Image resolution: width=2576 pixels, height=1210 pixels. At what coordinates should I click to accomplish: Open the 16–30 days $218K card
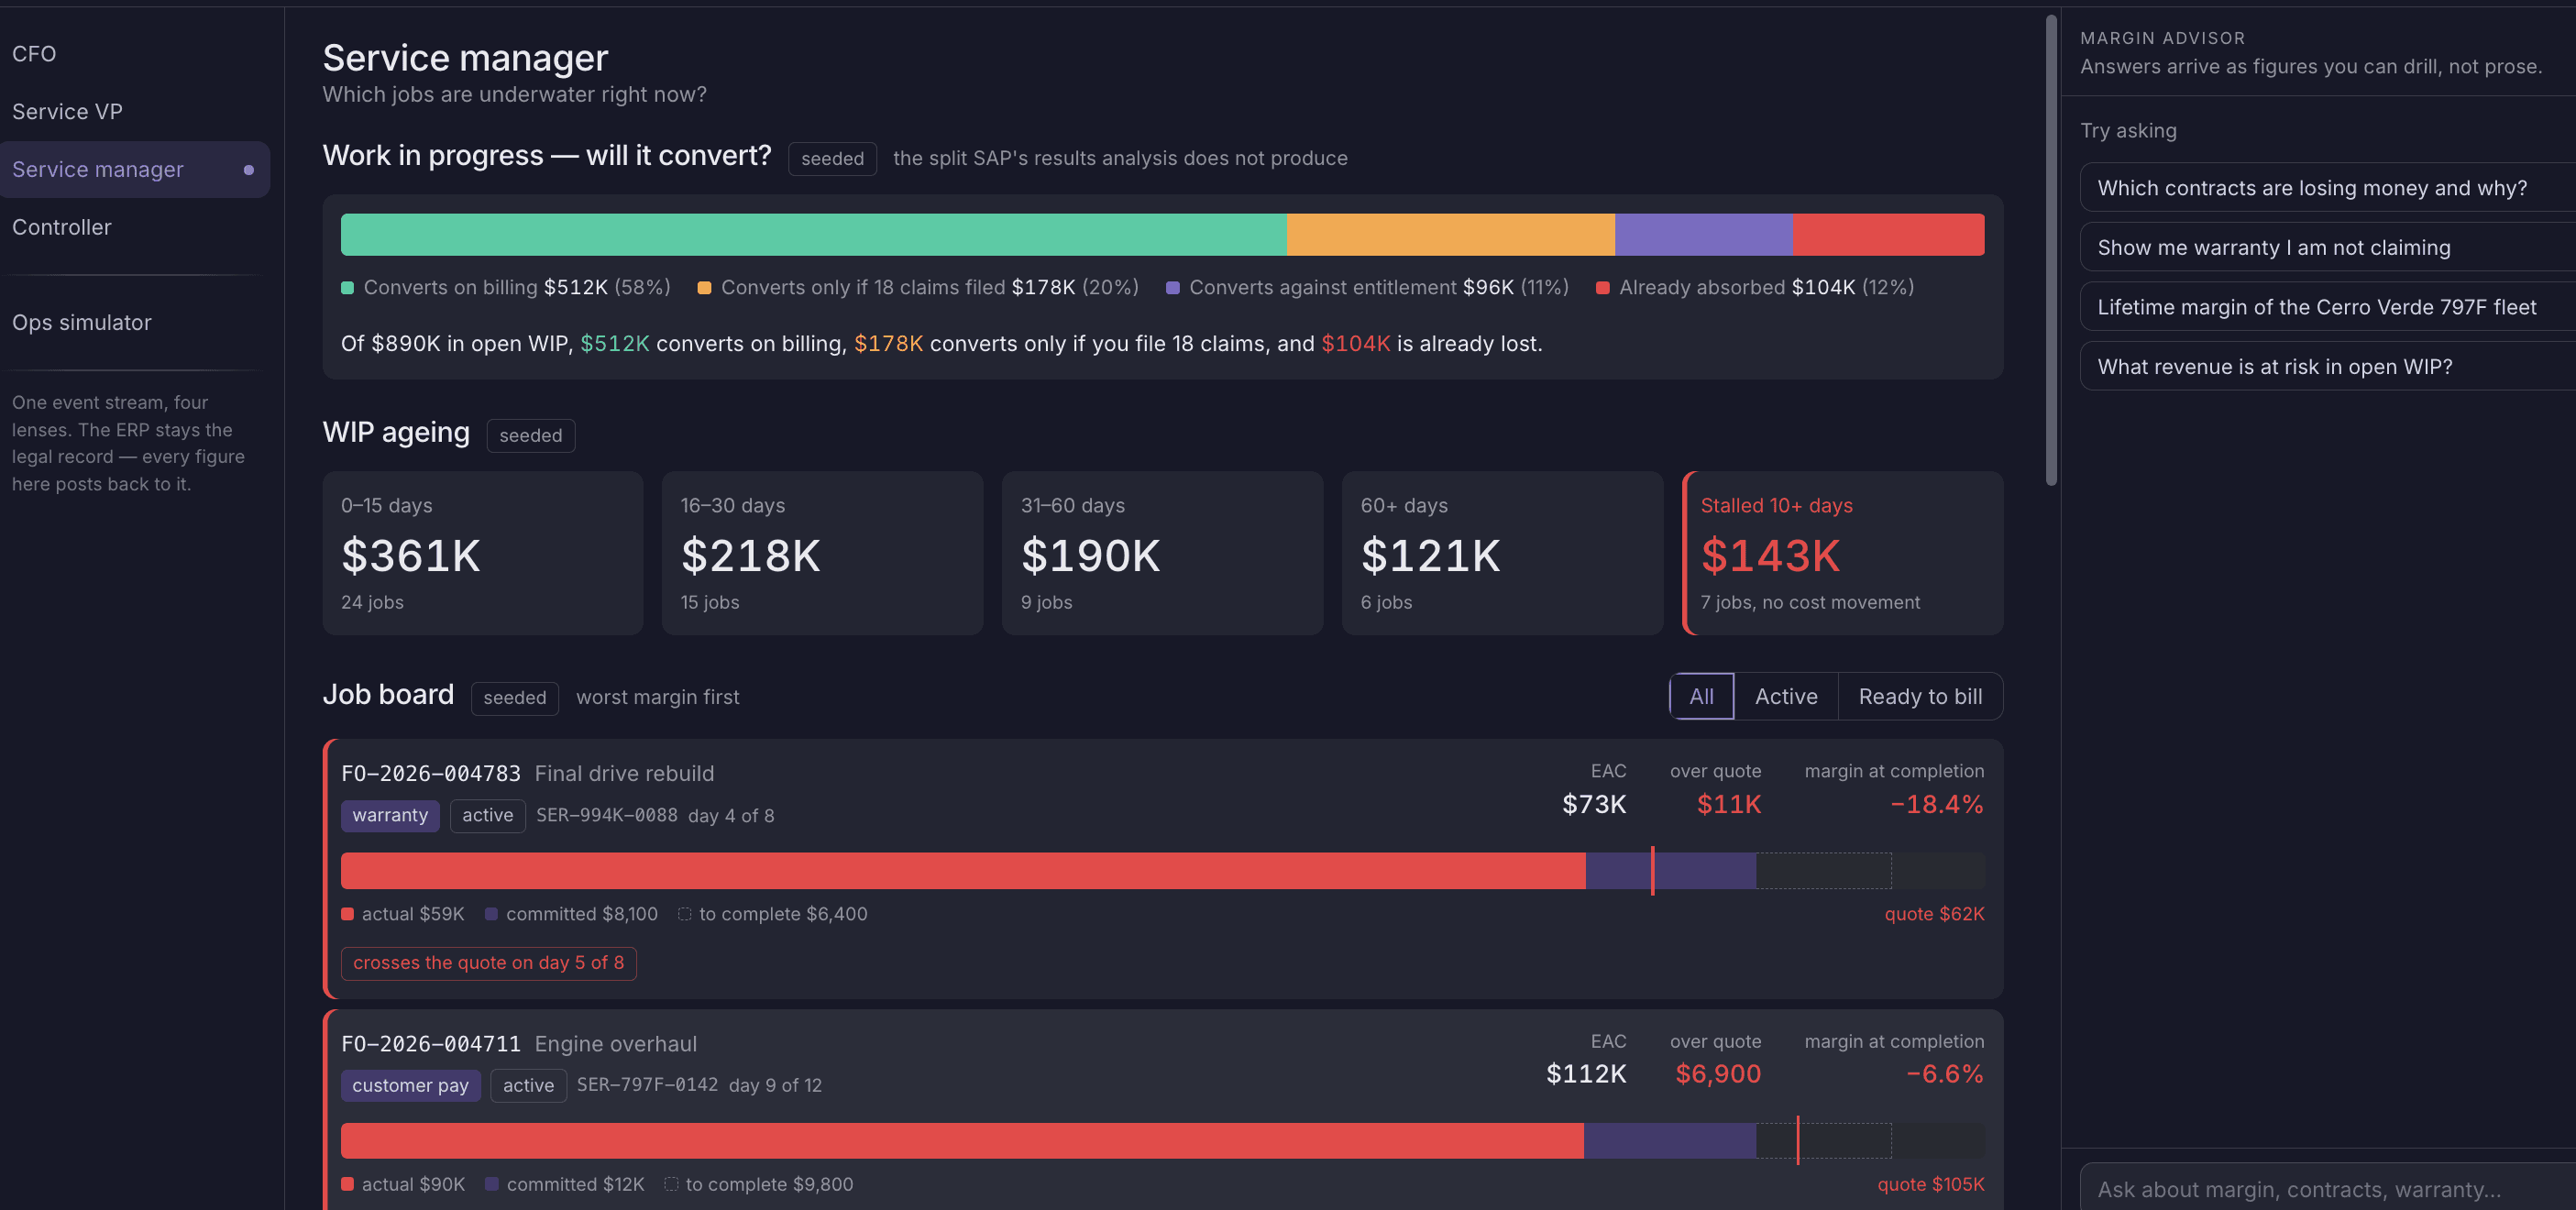[822, 553]
